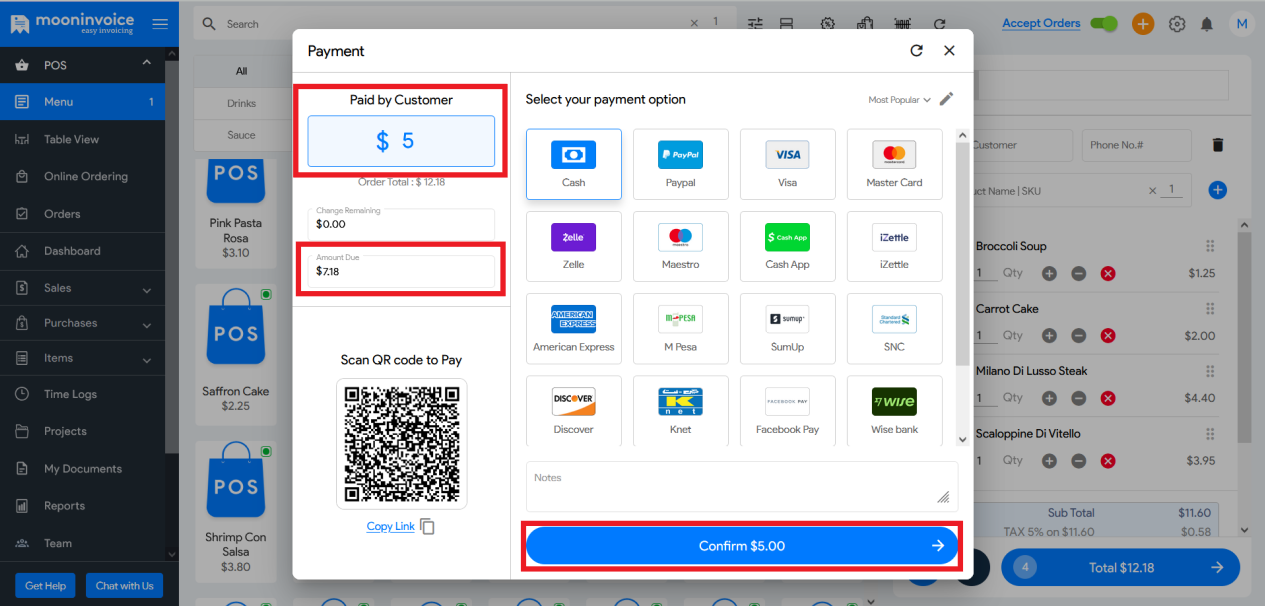Click the copy icon beside Copy Link
The image size is (1265, 606).
[428, 527]
